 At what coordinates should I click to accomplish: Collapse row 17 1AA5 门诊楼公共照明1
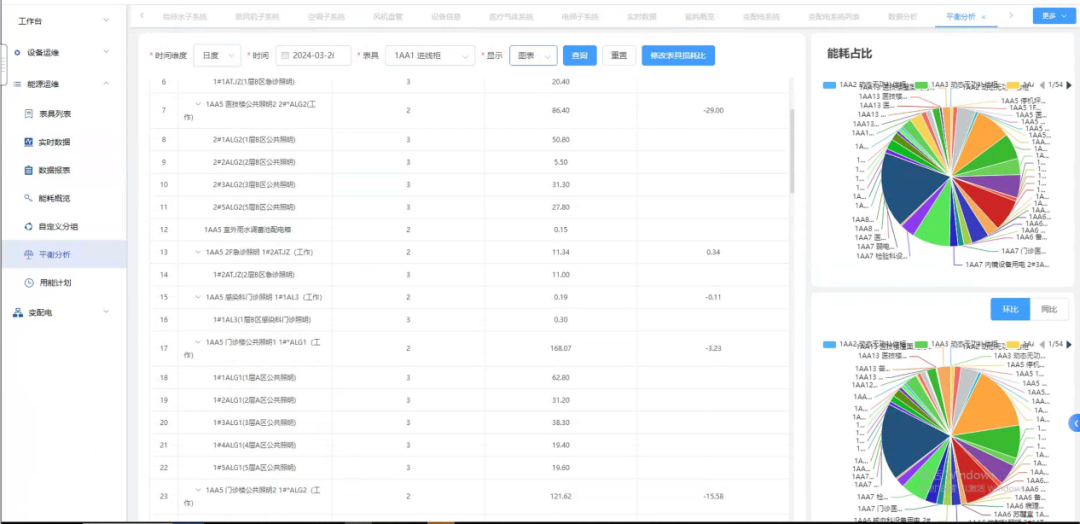(x=198, y=342)
